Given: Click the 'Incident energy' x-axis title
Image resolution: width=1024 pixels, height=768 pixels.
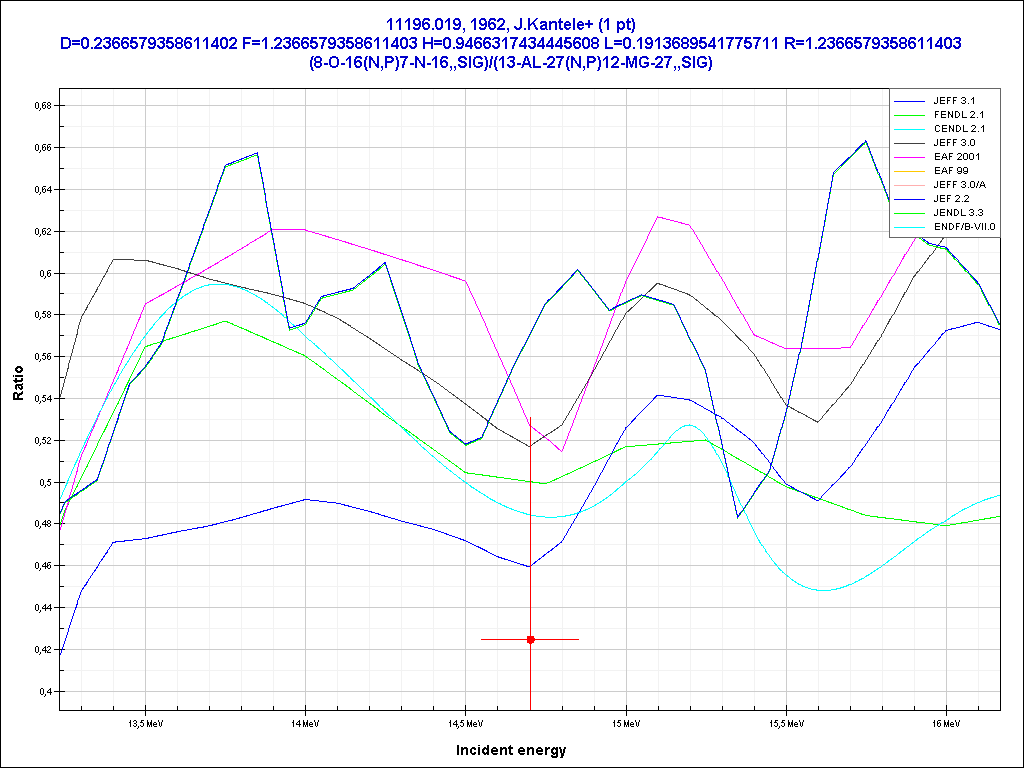Looking at the screenshot, I should (511, 750).
